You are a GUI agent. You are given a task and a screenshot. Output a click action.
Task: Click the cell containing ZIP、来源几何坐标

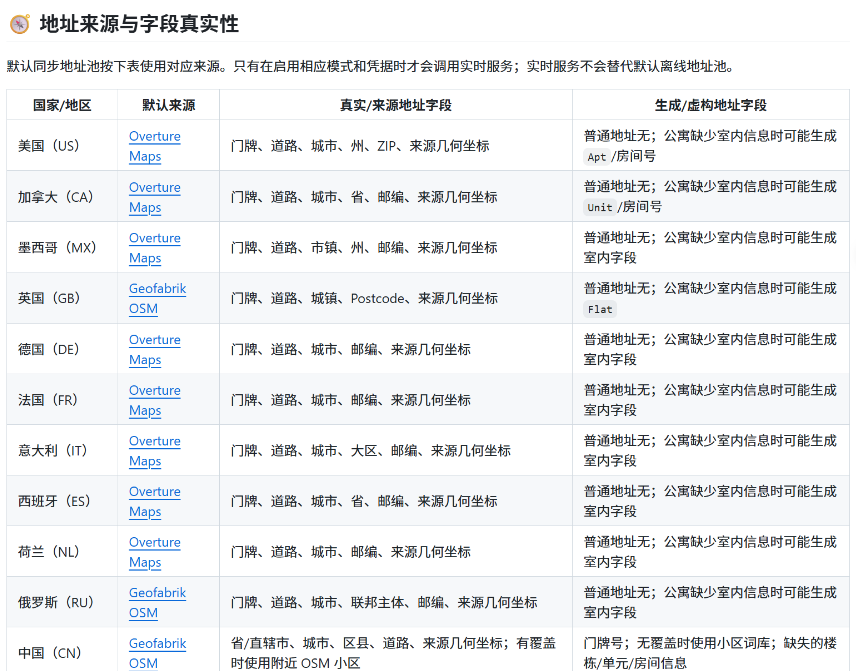[396, 146]
